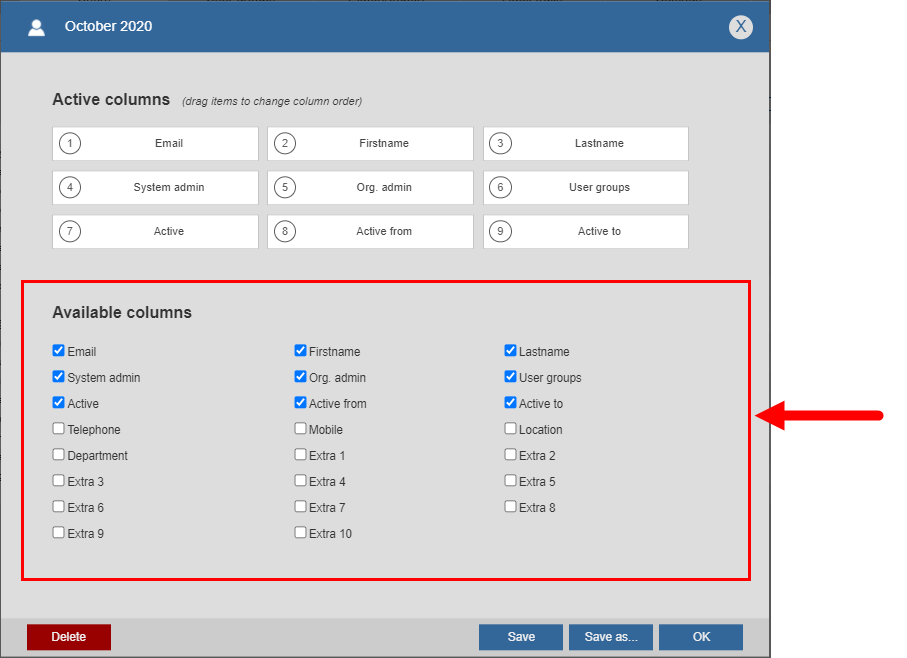Uncheck the Firstname column checkbox
Screen dimensions: 907x658
click(300, 350)
